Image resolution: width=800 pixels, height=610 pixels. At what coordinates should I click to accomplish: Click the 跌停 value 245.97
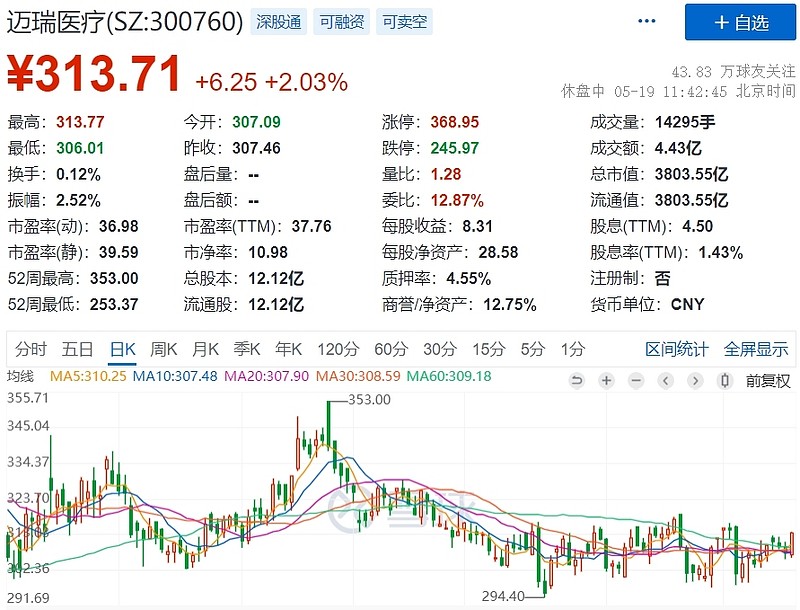[x=455, y=148]
